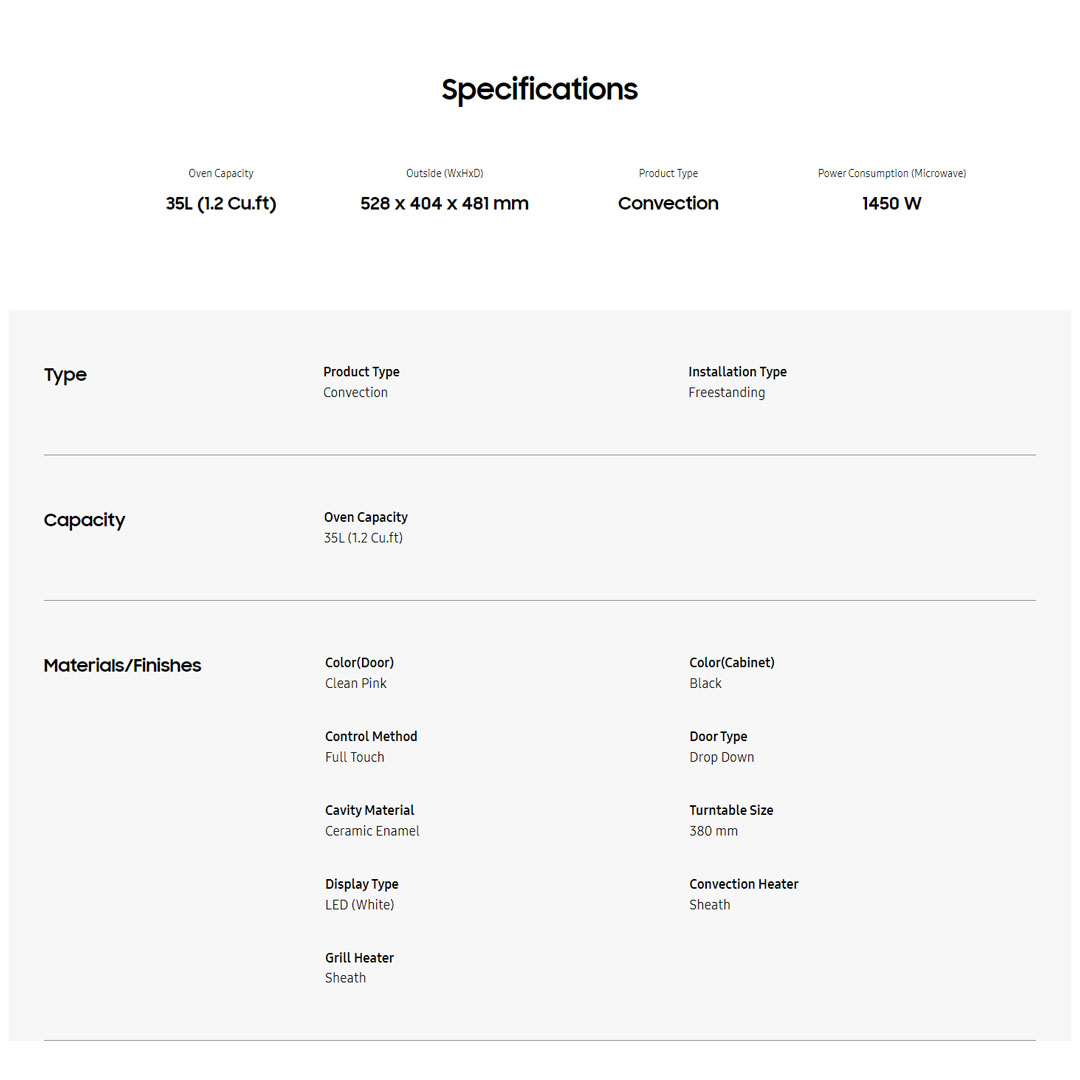The height and width of the screenshot is (1080, 1080).
Task: Select the Freestanding value text
Action: coord(726,393)
